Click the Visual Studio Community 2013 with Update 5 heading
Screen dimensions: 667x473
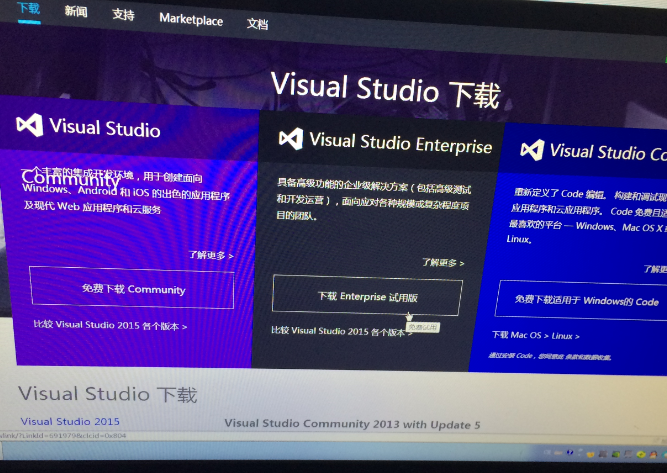coord(352,424)
